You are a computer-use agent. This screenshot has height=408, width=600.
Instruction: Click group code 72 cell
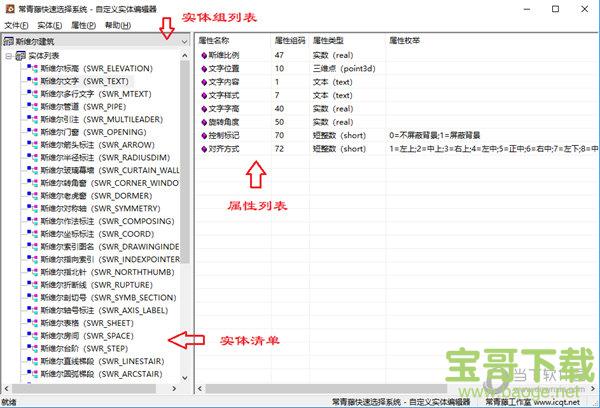[x=279, y=149]
